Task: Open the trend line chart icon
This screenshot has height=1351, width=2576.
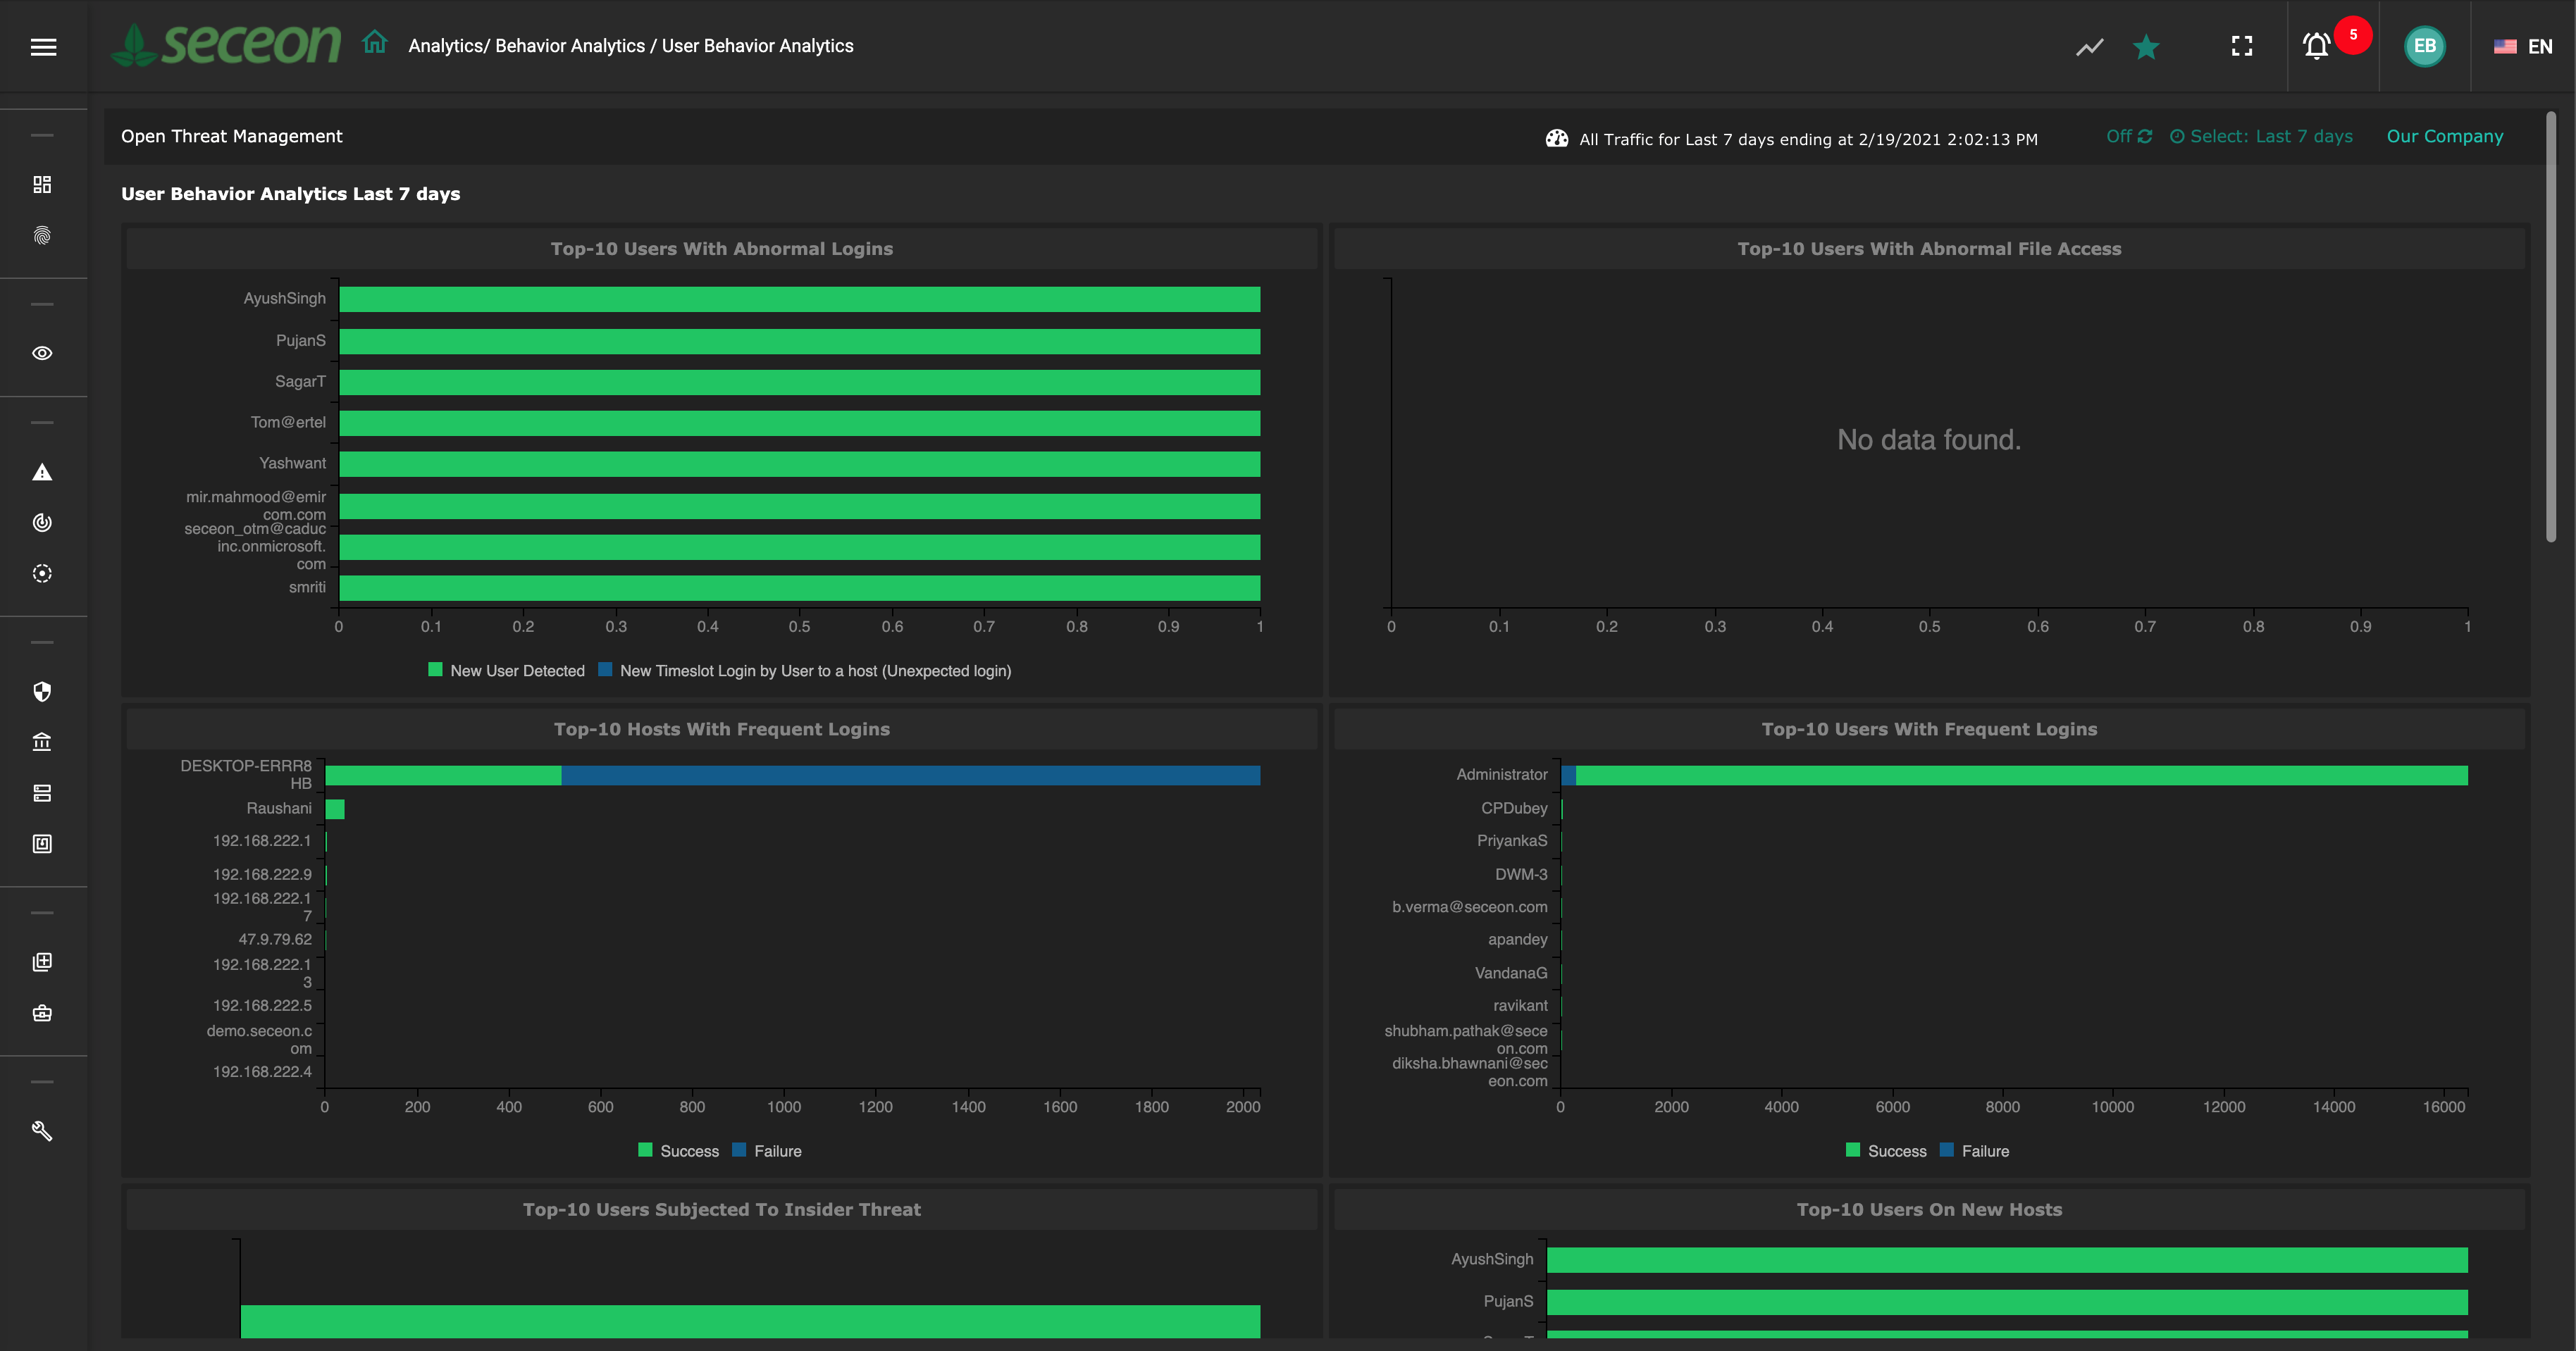Action: [x=2089, y=47]
